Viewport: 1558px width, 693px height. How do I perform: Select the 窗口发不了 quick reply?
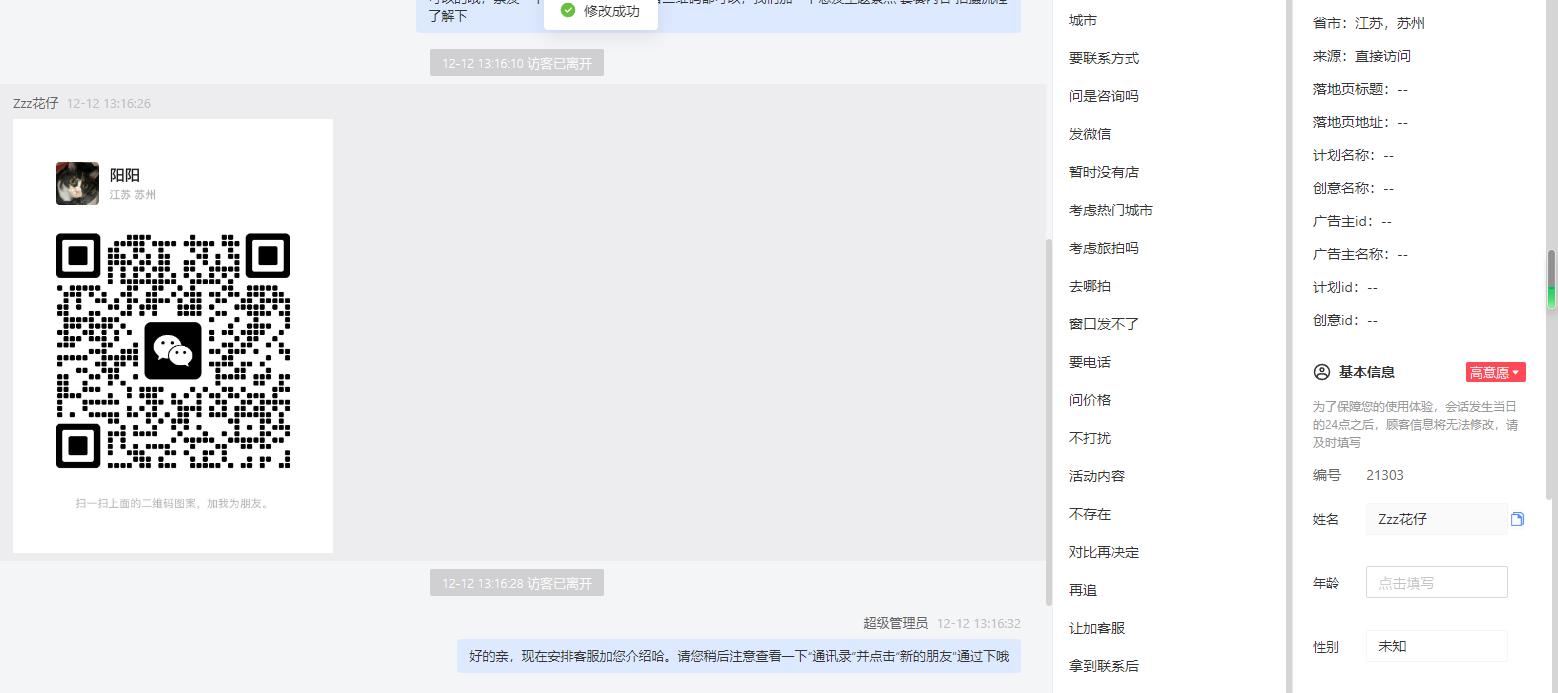pos(1104,324)
